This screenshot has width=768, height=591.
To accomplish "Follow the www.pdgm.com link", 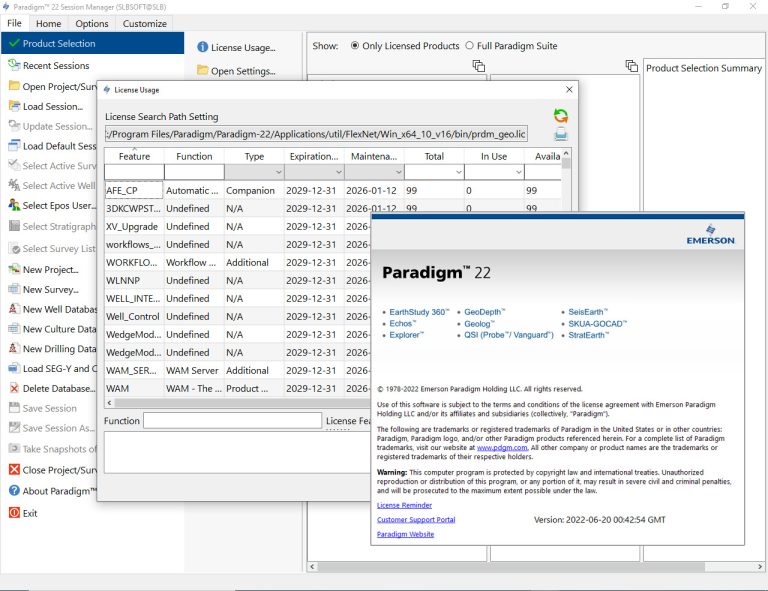I will pyautogui.click(x=502, y=448).
